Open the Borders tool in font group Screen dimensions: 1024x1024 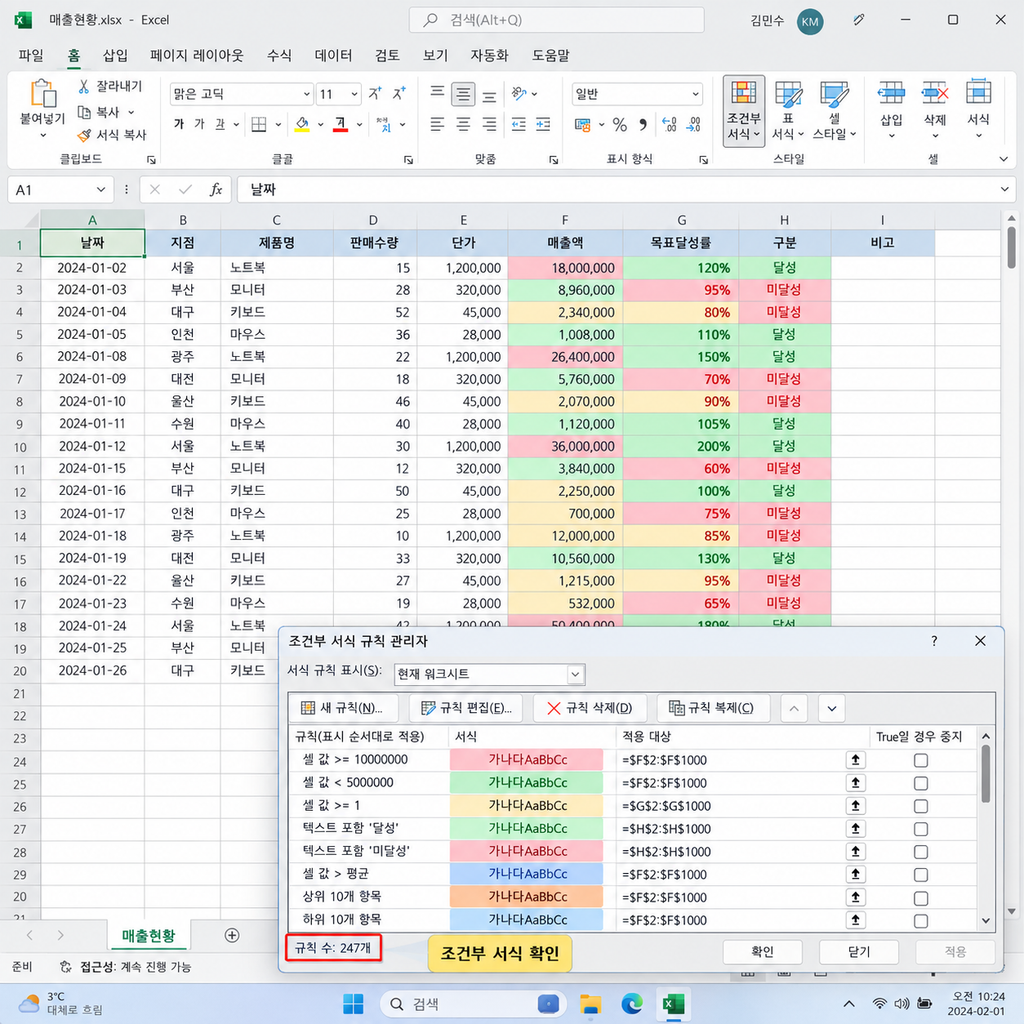click(259, 124)
